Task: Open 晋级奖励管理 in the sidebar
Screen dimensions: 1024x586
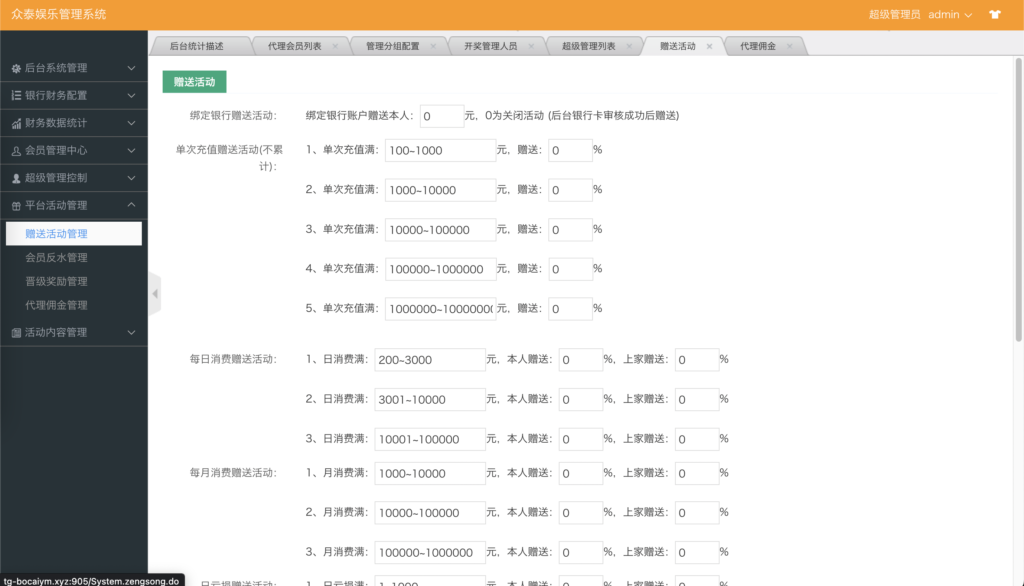Action: coord(56,282)
